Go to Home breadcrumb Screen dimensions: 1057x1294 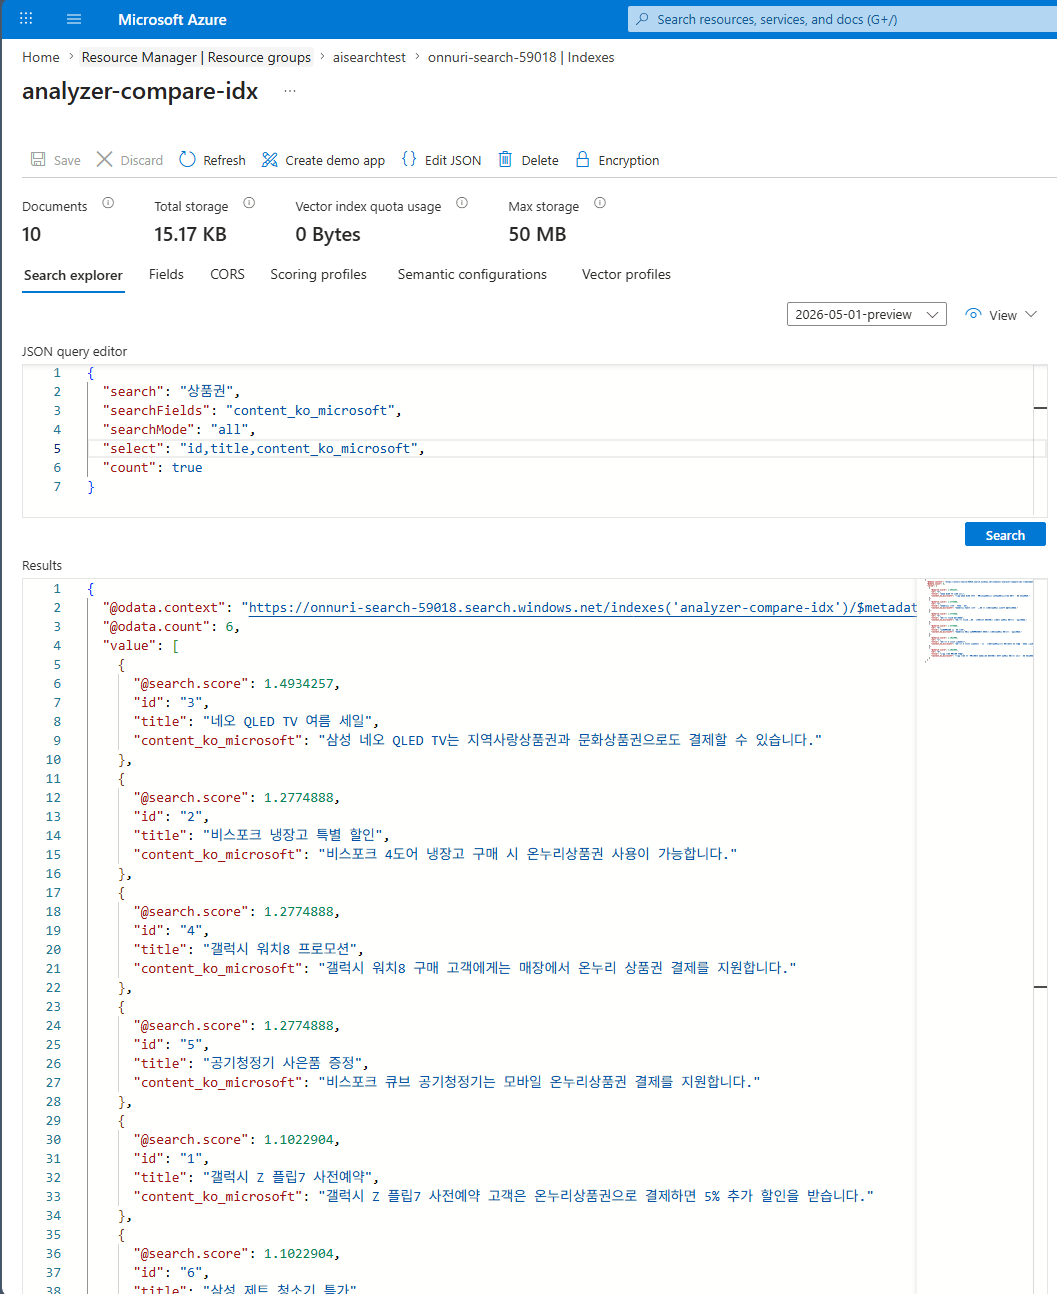[41, 57]
